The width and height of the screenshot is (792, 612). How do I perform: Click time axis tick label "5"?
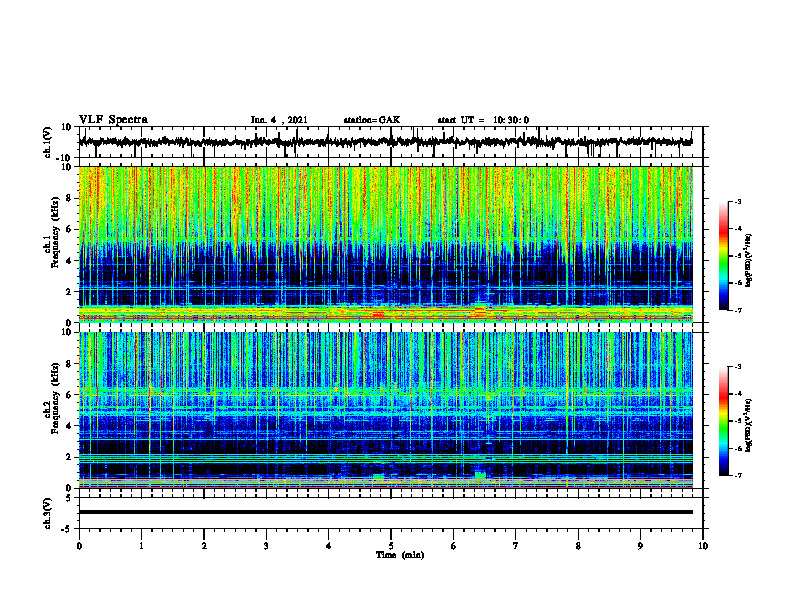point(391,546)
